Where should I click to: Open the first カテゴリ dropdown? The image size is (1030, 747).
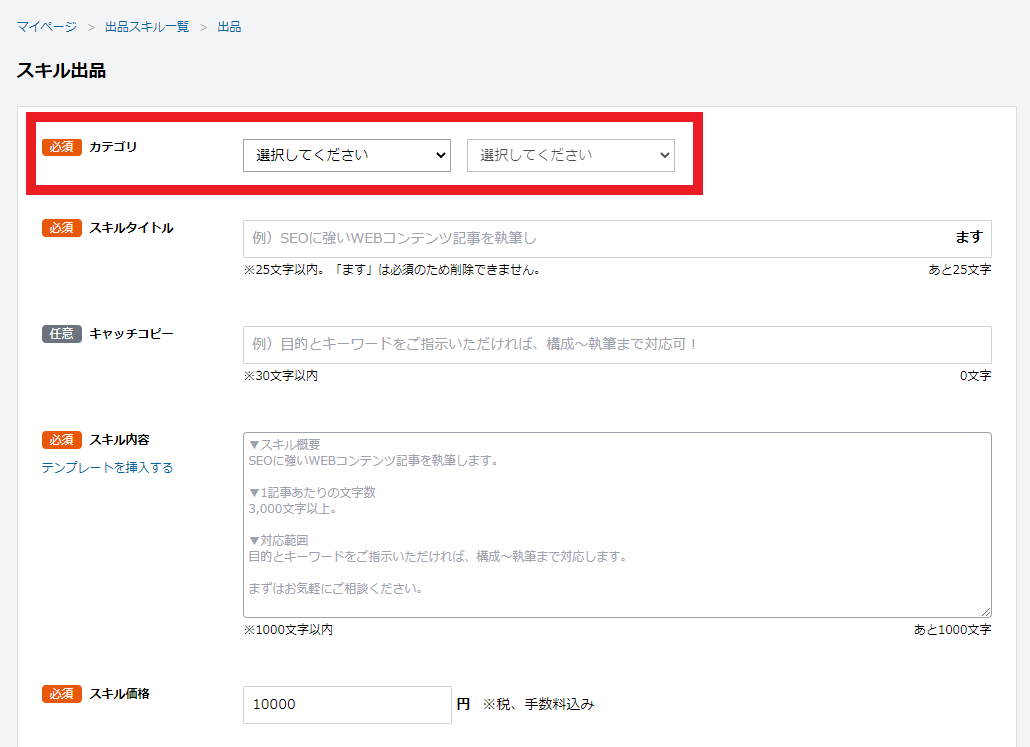click(346, 155)
